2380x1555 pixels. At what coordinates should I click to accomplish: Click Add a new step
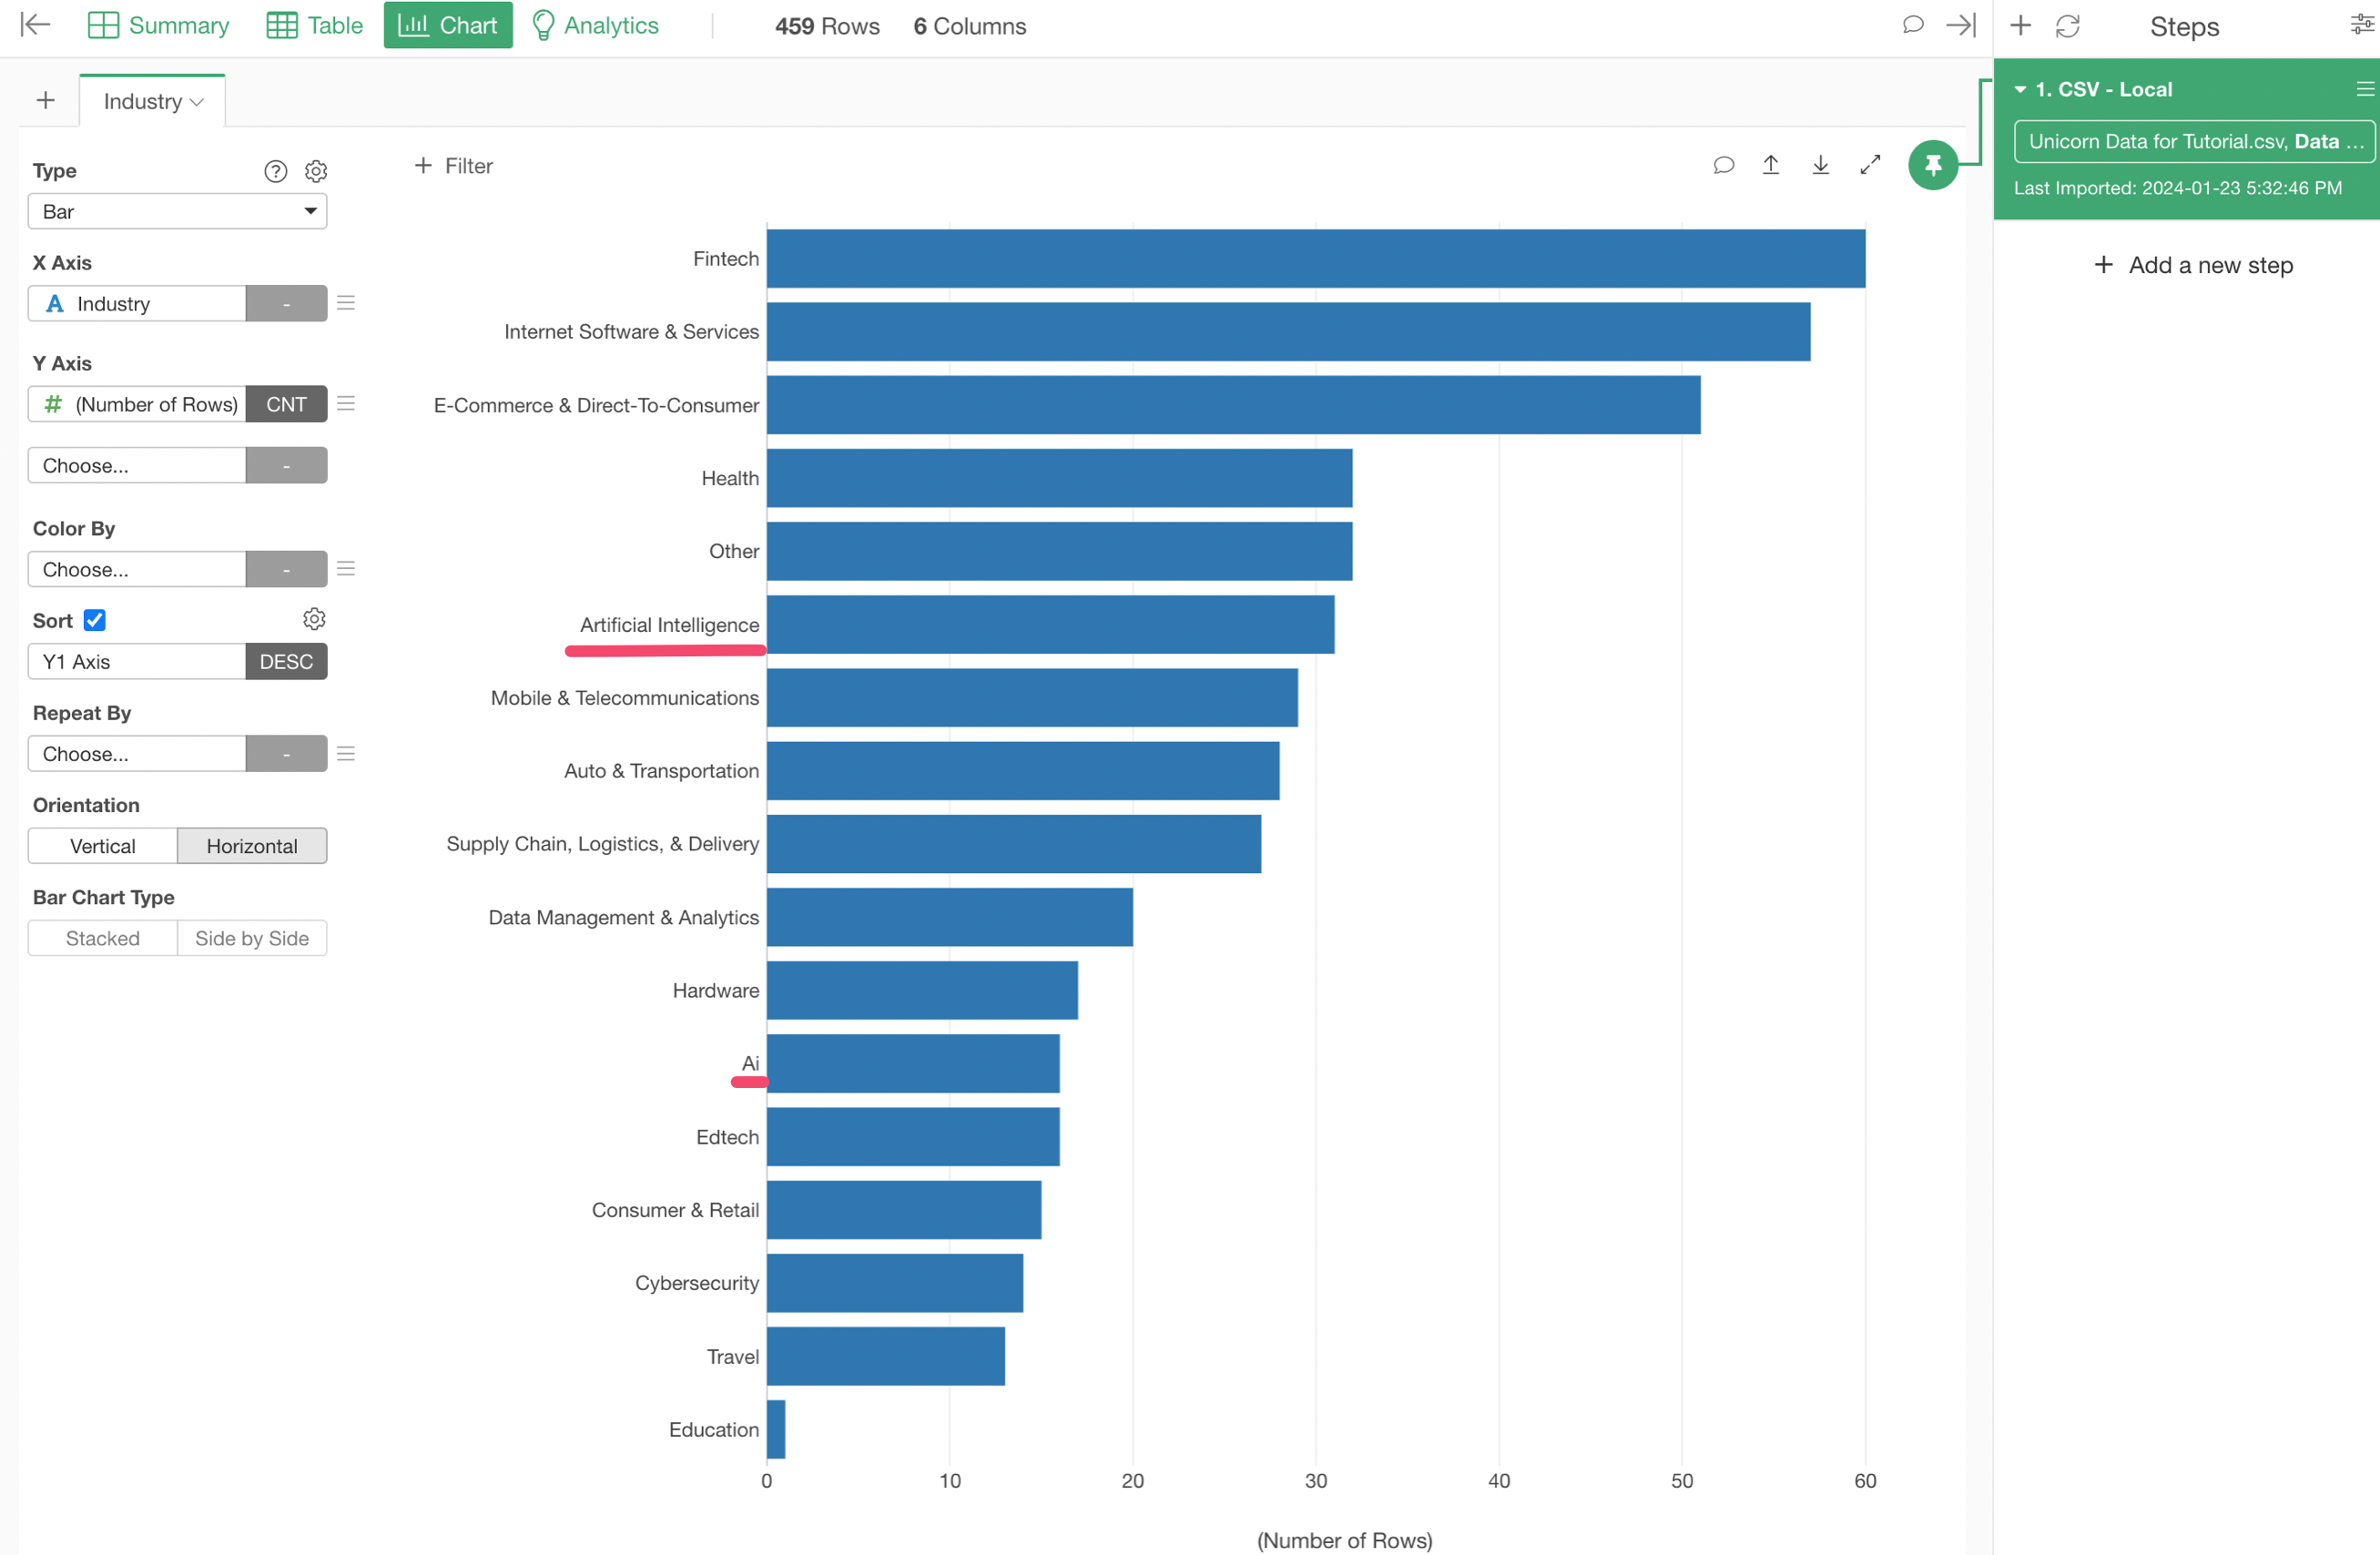click(x=2192, y=265)
